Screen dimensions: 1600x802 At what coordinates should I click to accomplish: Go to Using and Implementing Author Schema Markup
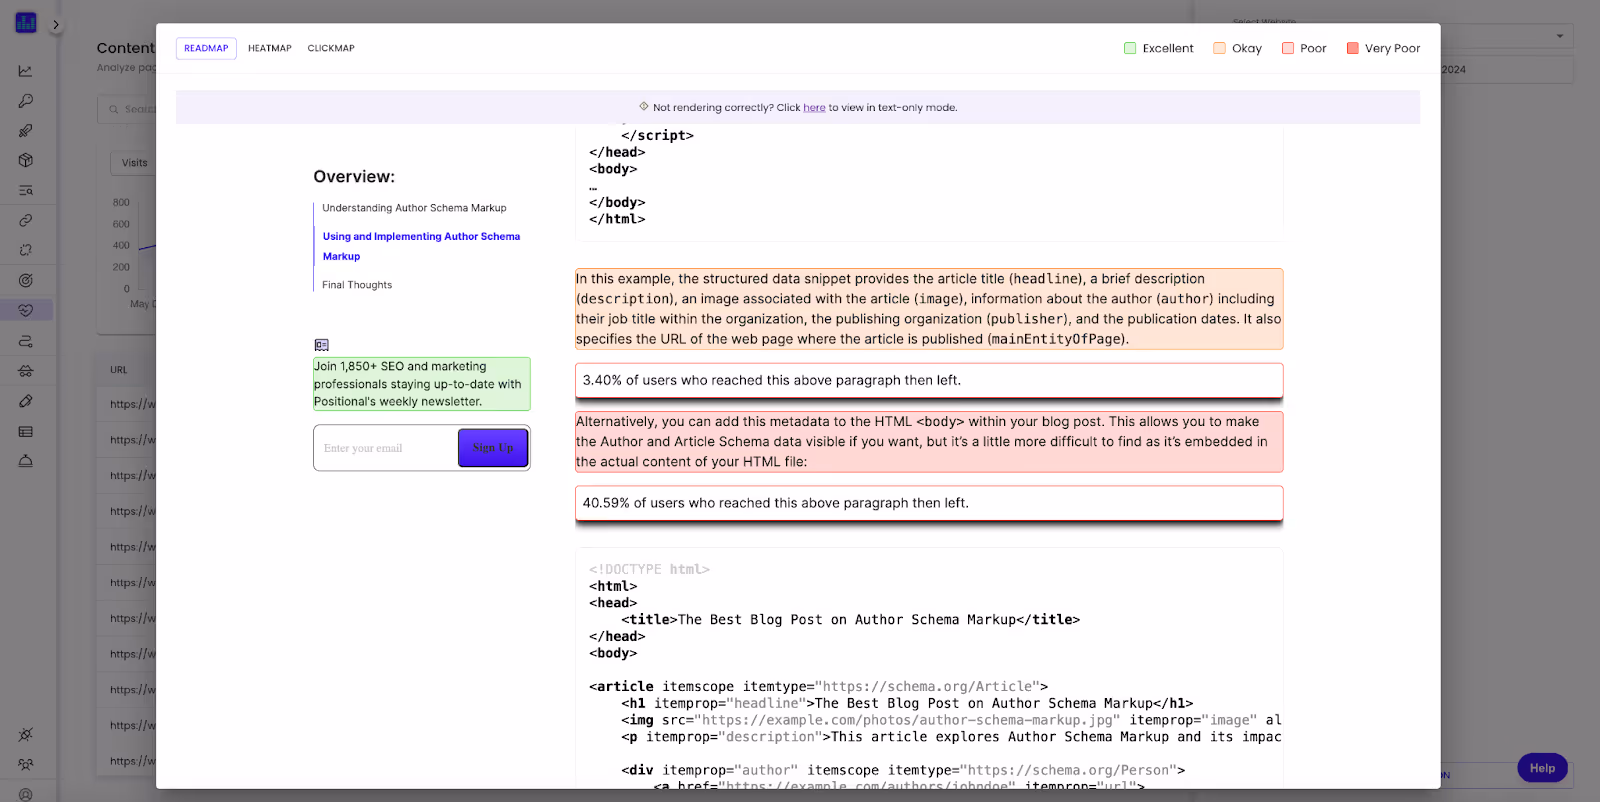point(421,246)
